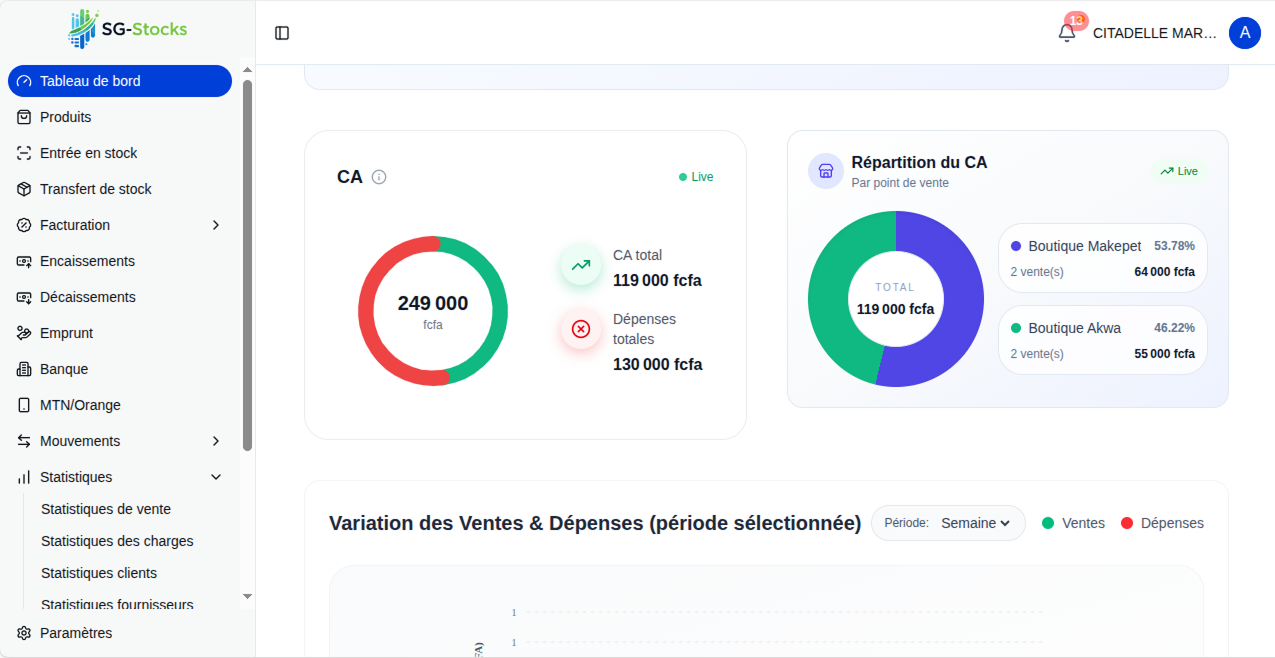Click the 53.78% percentage text
Viewport: 1275px width, 658px height.
(x=1174, y=246)
